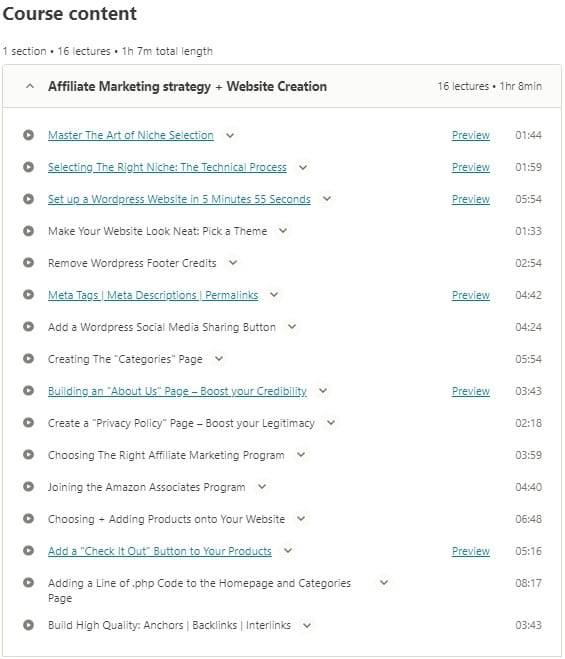Viewport: 565px width, 659px height.
Task: Preview the Set up a Wordpress Website lecture
Action: 471,199
